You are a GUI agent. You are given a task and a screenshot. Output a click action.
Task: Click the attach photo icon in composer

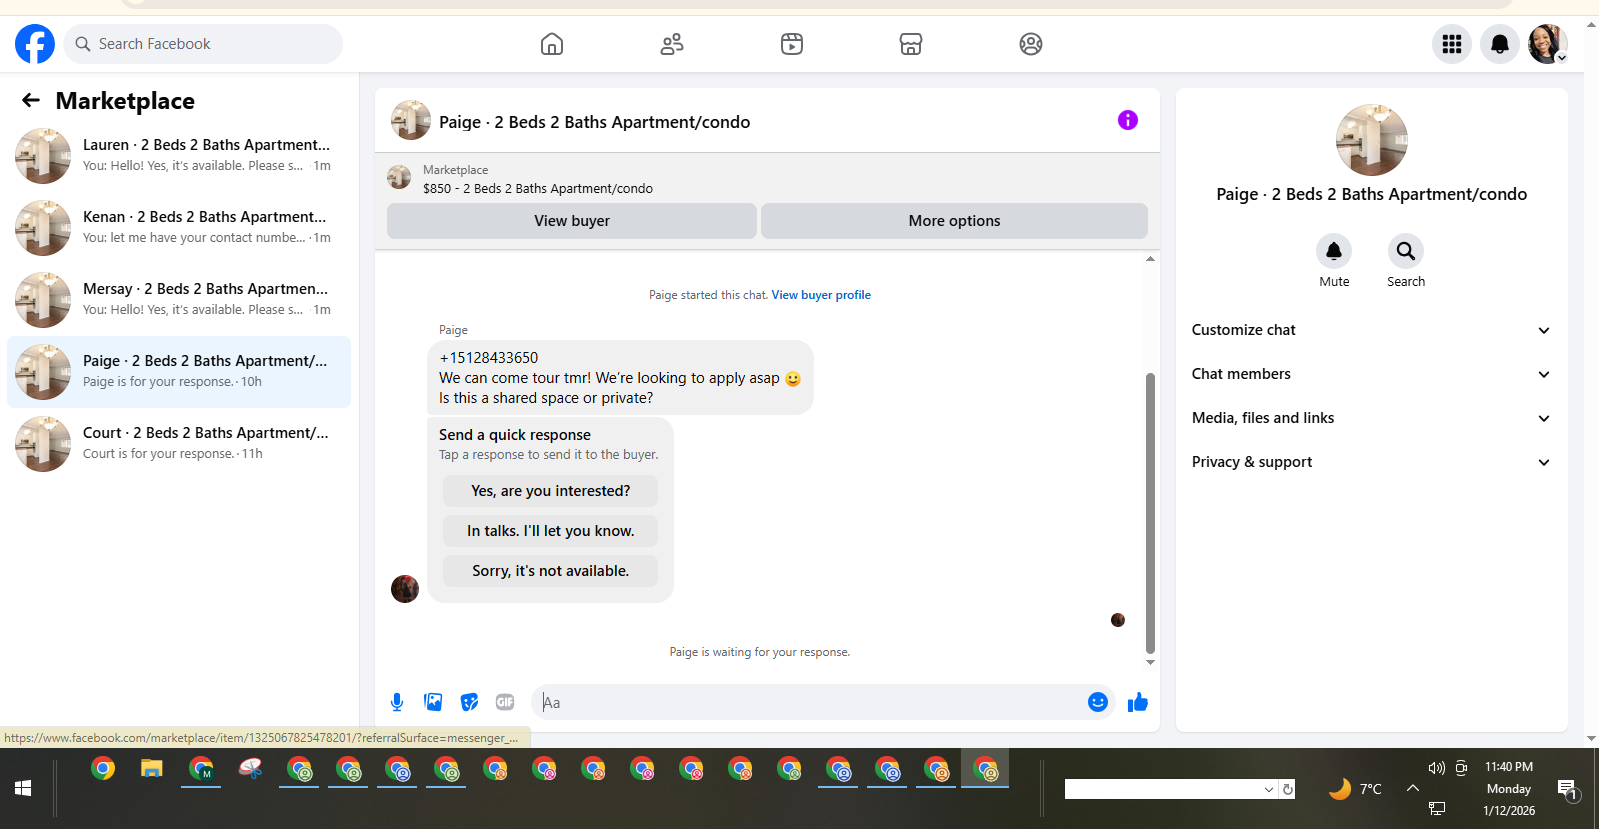(433, 702)
